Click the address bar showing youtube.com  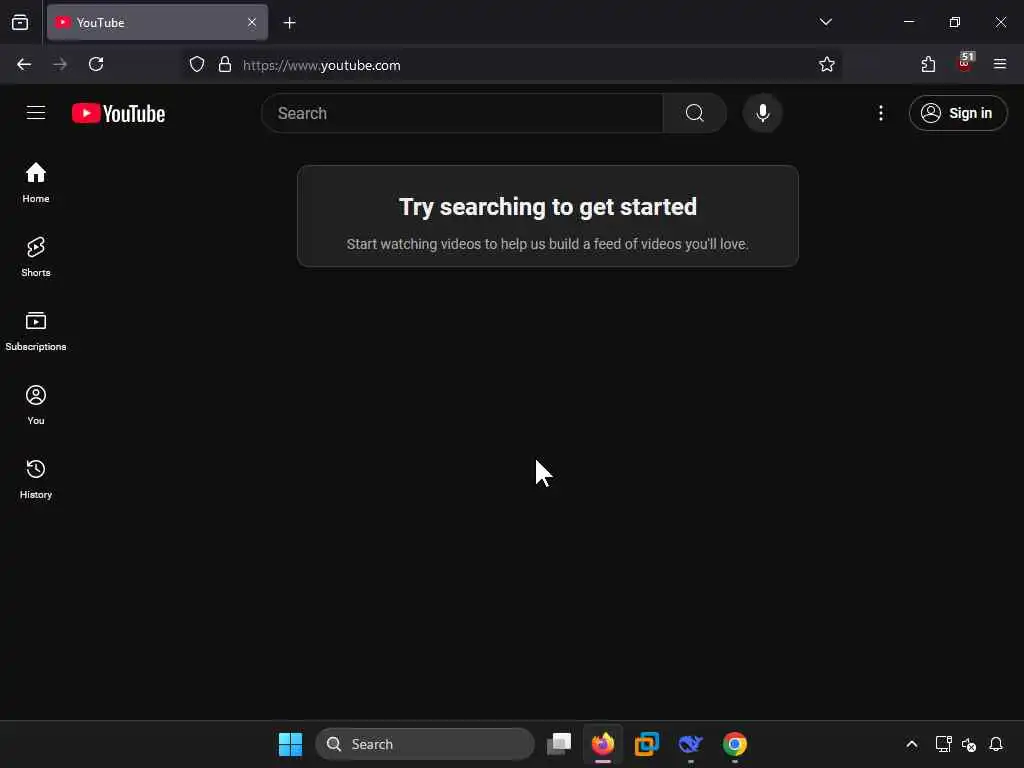(509, 65)
